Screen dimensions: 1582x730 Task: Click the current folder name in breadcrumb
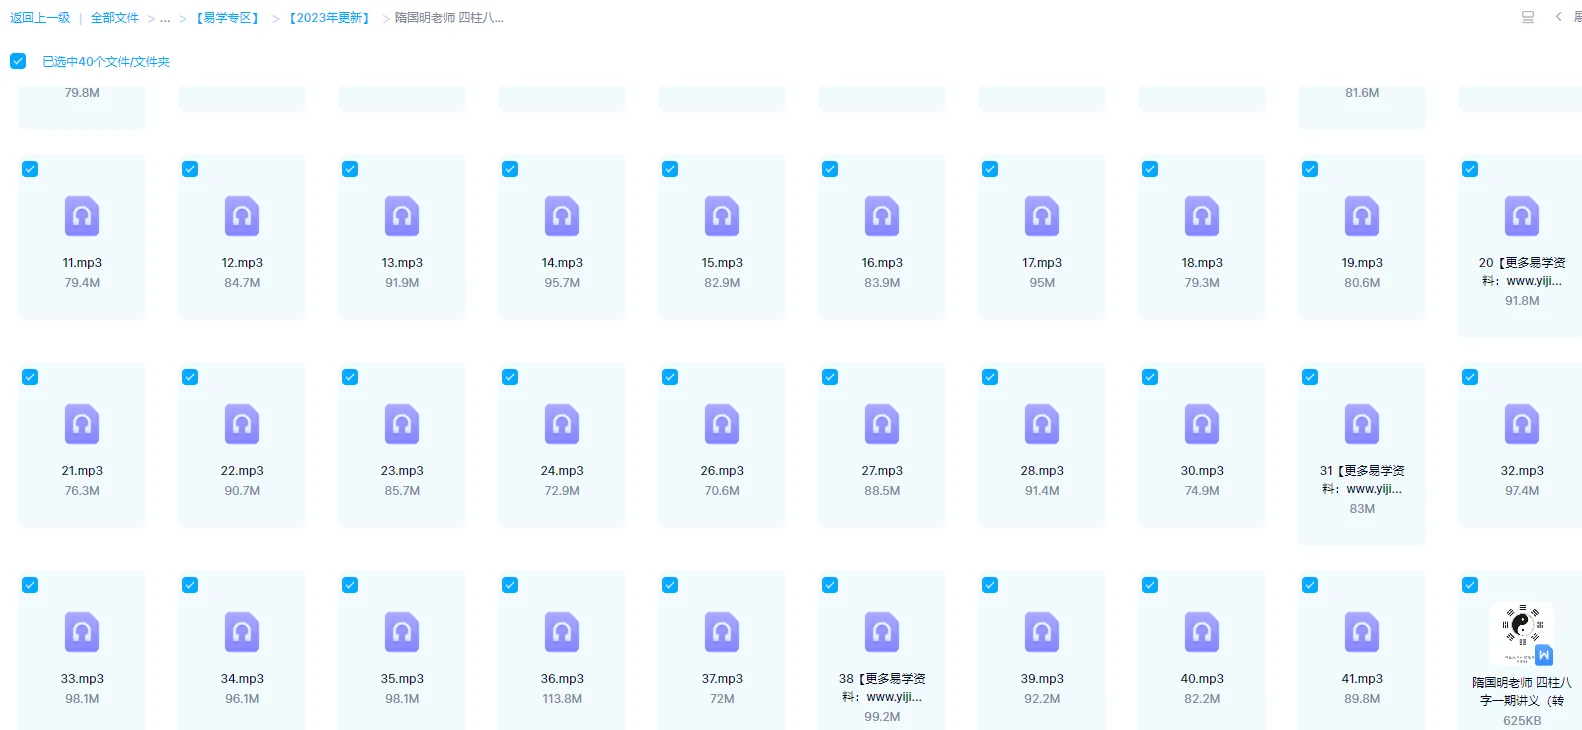[x=449, y=18]
